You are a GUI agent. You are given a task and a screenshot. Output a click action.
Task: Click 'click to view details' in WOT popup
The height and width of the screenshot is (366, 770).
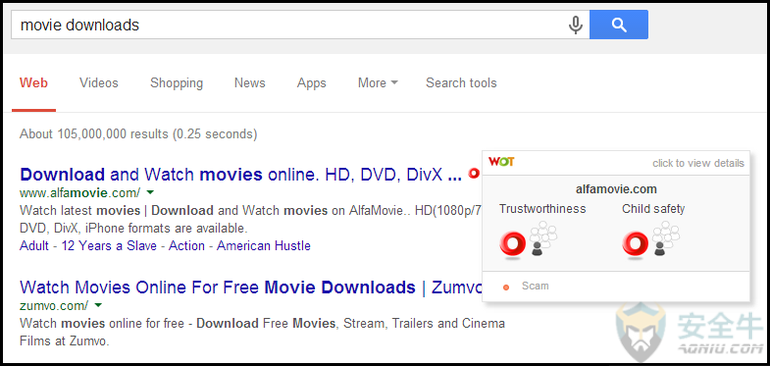coord(698,163)
